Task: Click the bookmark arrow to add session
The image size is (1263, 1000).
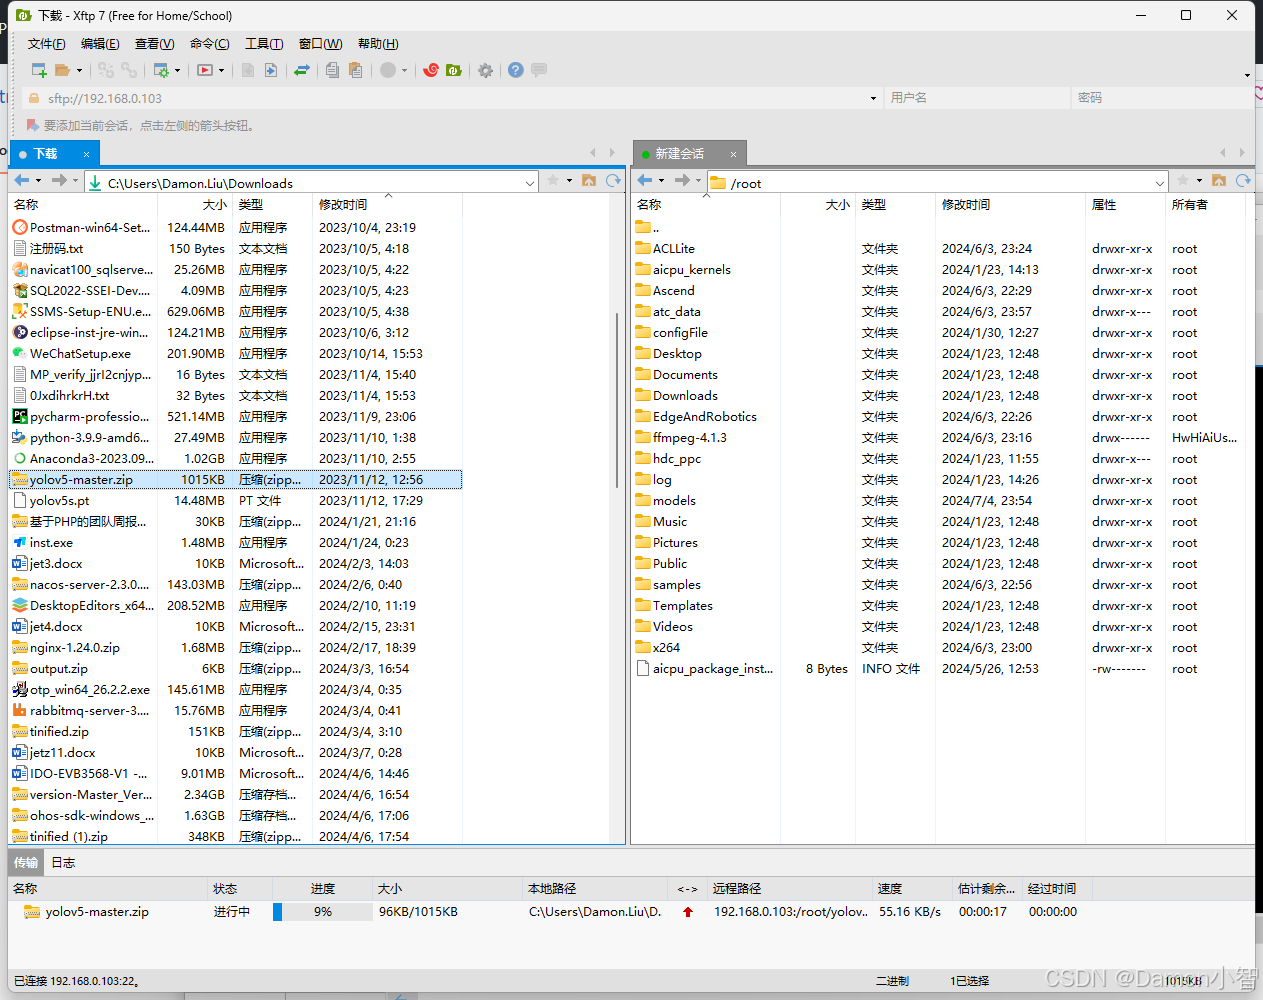Action: point(33,125)
